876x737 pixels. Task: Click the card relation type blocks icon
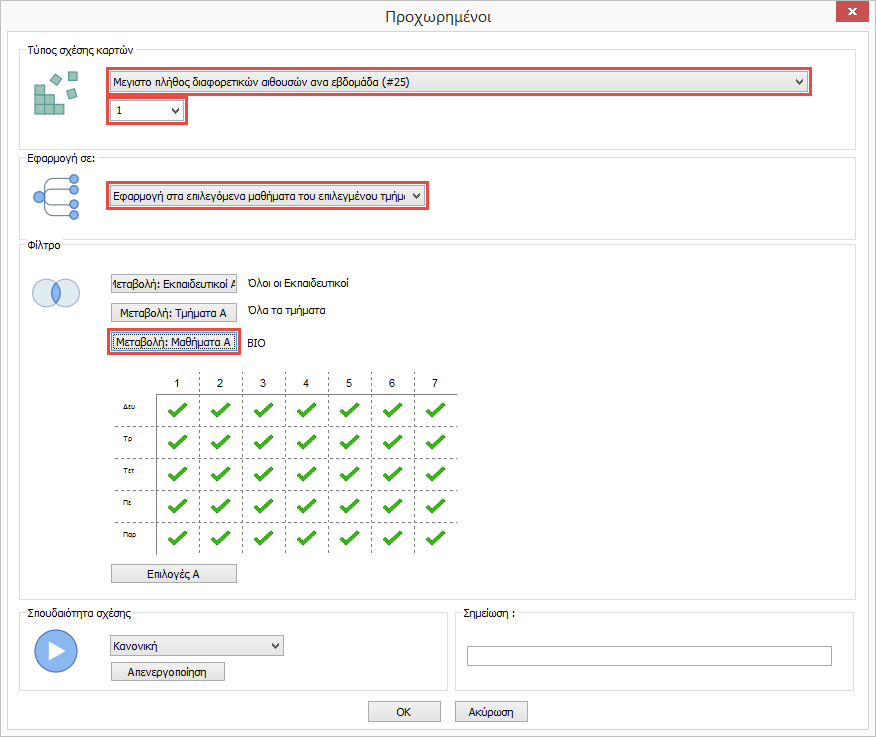pos(56,96)
